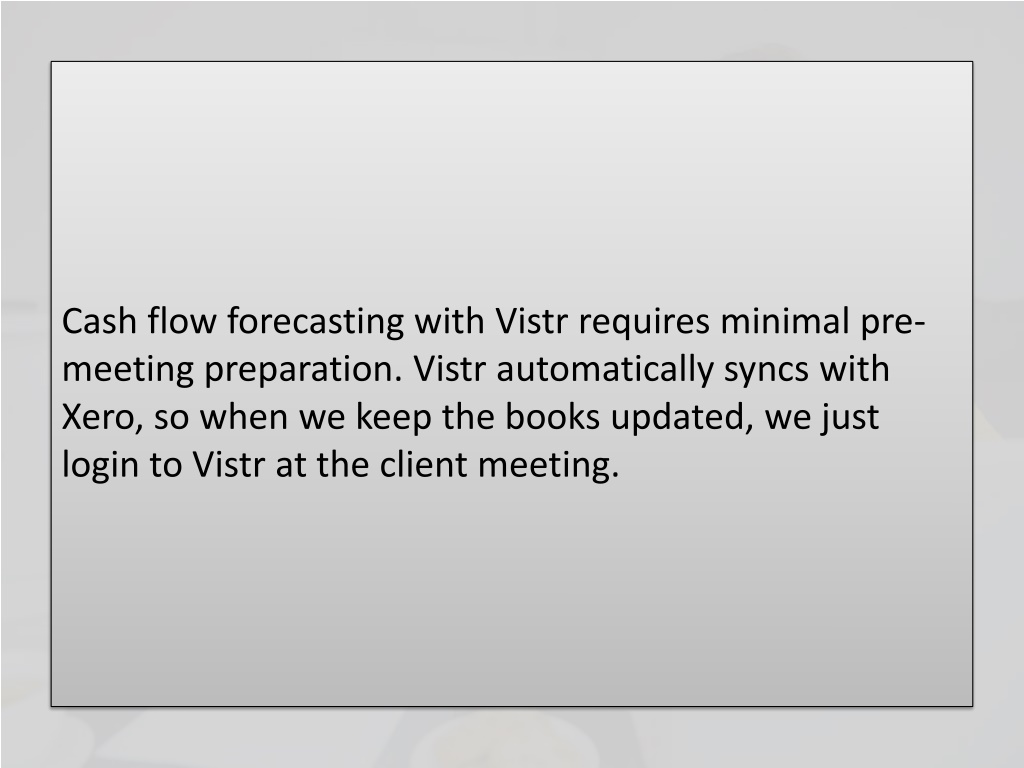Place cursor on the word "forecasting"

pos(315,323)
